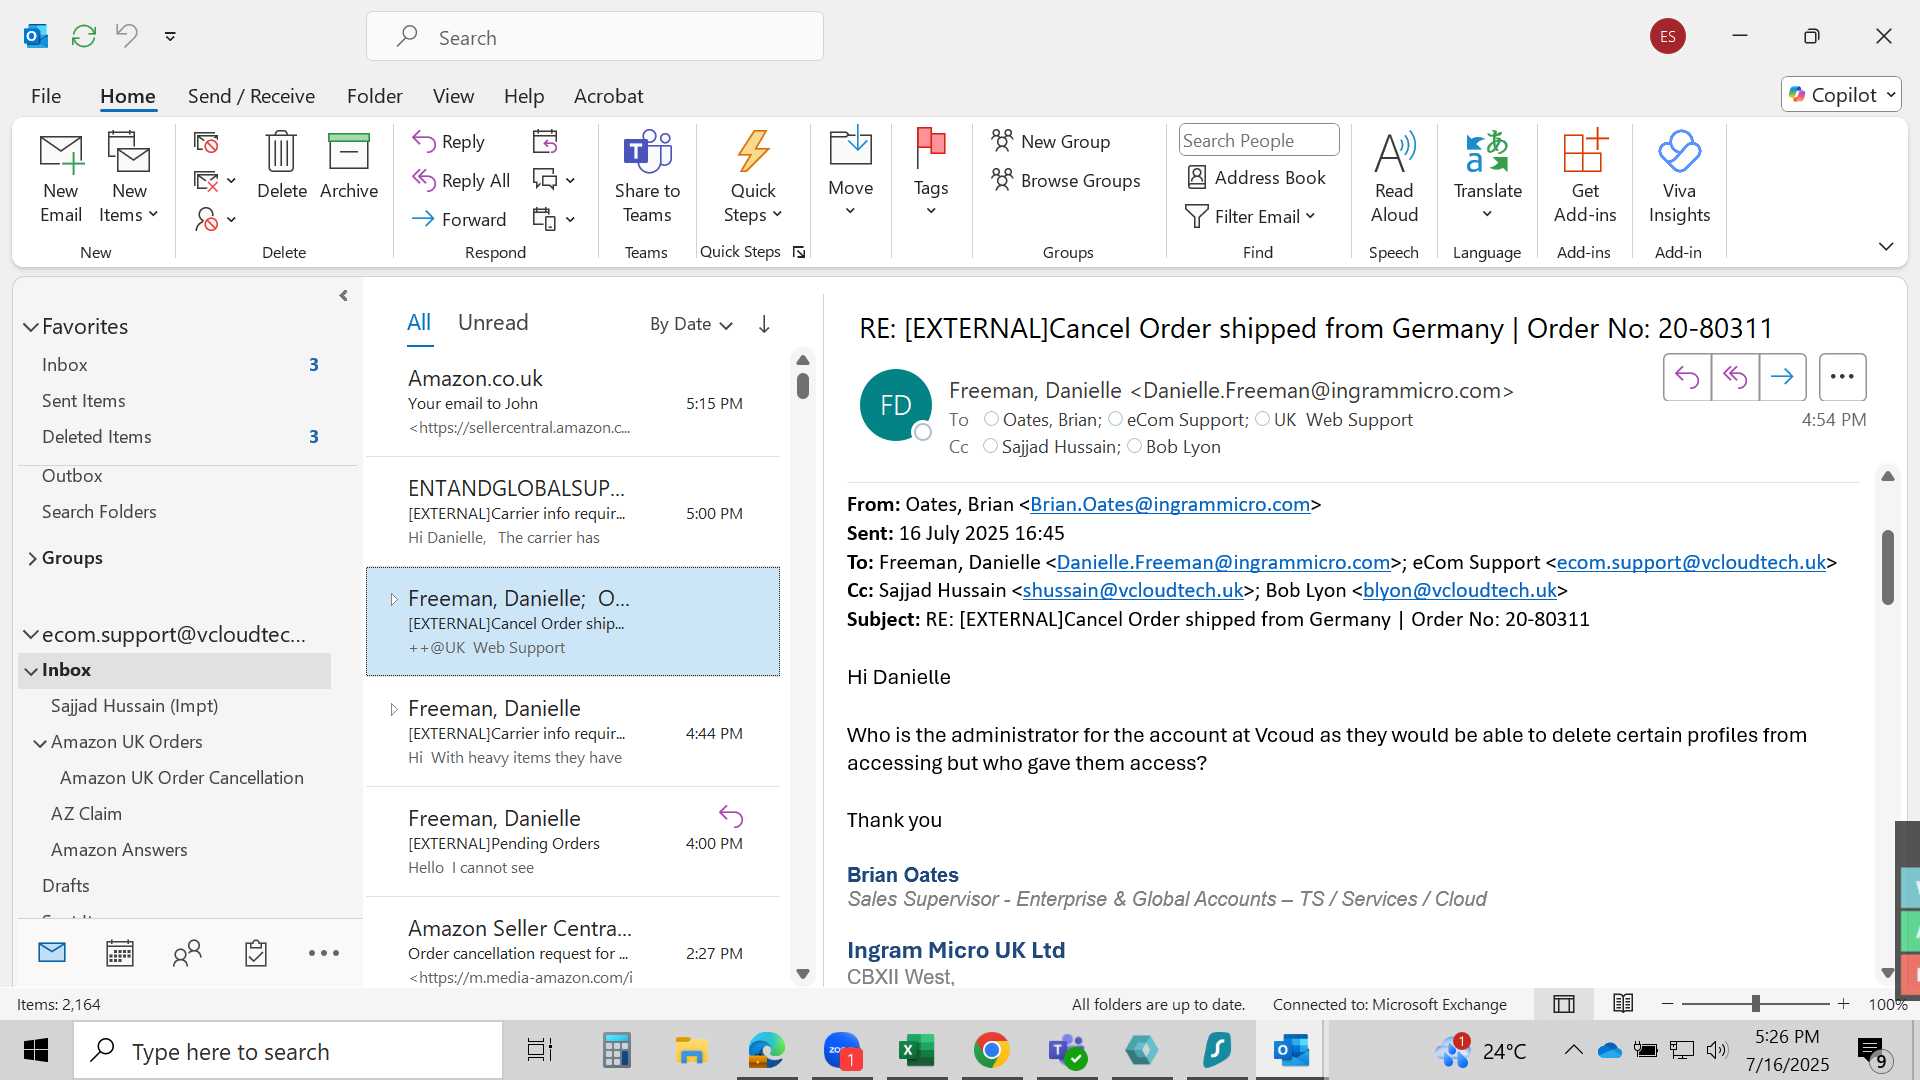
Task: Click the New Email icon
Action: pos(60,153)
